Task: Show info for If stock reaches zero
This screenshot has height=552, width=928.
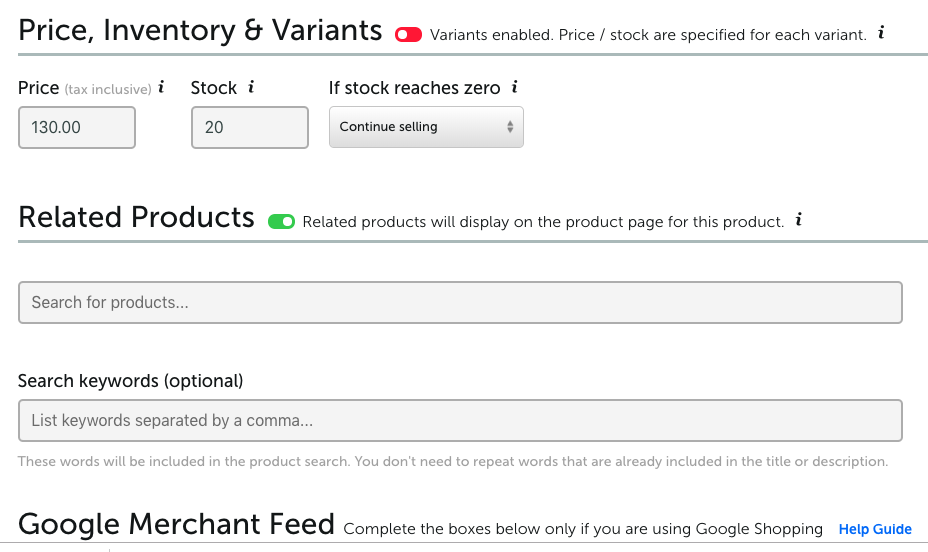Action: pyautogui.click(x=515, y=88)
